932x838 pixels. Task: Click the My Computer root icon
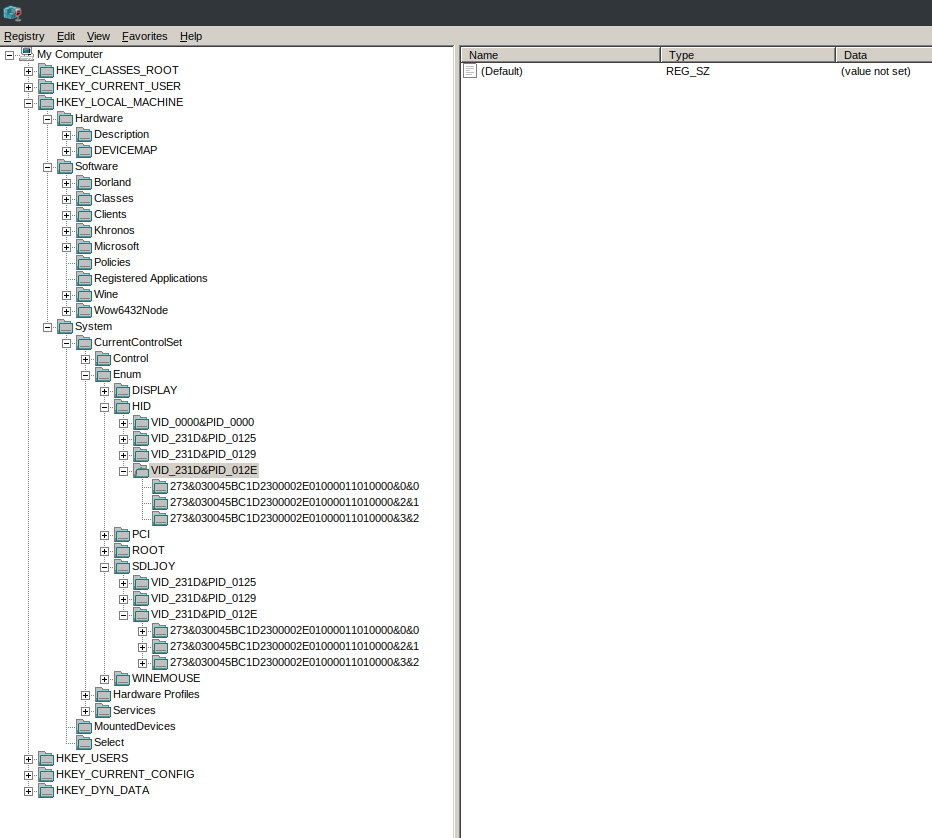pyautogui.click(x=27, y=54)
